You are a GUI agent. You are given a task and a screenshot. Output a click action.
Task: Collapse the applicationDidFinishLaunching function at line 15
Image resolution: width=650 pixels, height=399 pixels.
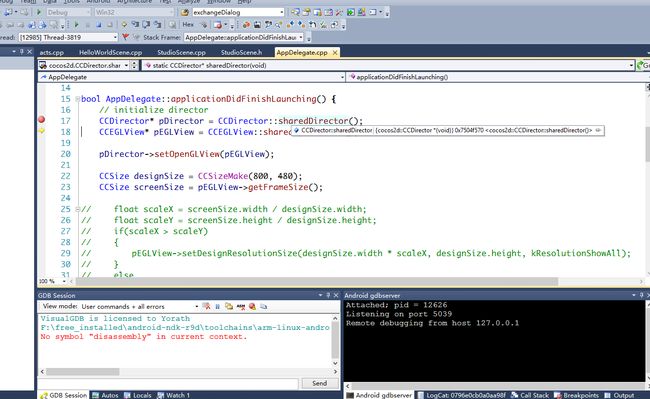pyautogui.click(x=78, y=99)
